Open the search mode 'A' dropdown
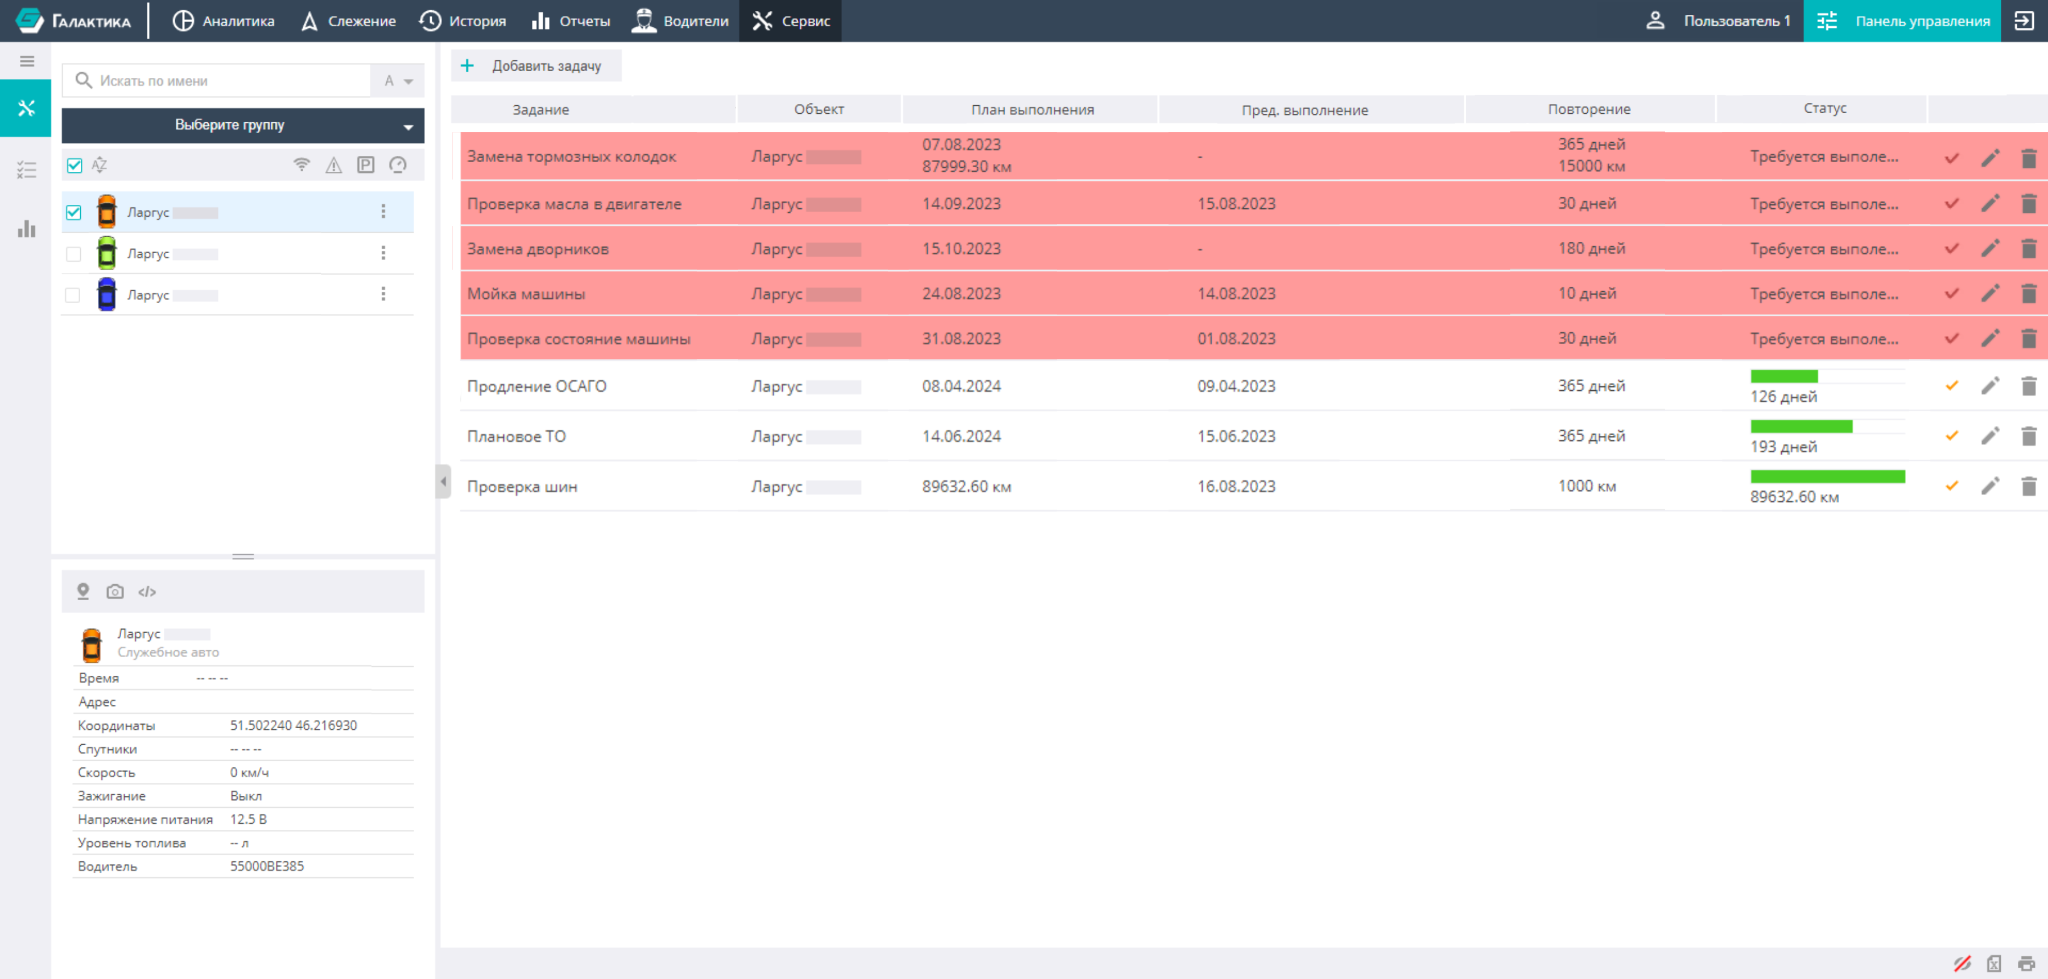The height and width of the screenshot is (979, 2048). click(398, 81)
